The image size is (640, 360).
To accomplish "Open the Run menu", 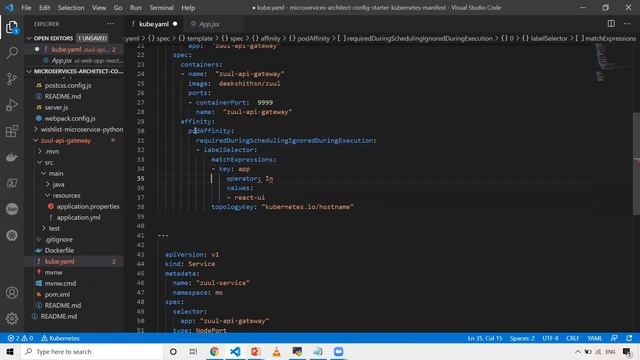I will [x=136, y=8].
